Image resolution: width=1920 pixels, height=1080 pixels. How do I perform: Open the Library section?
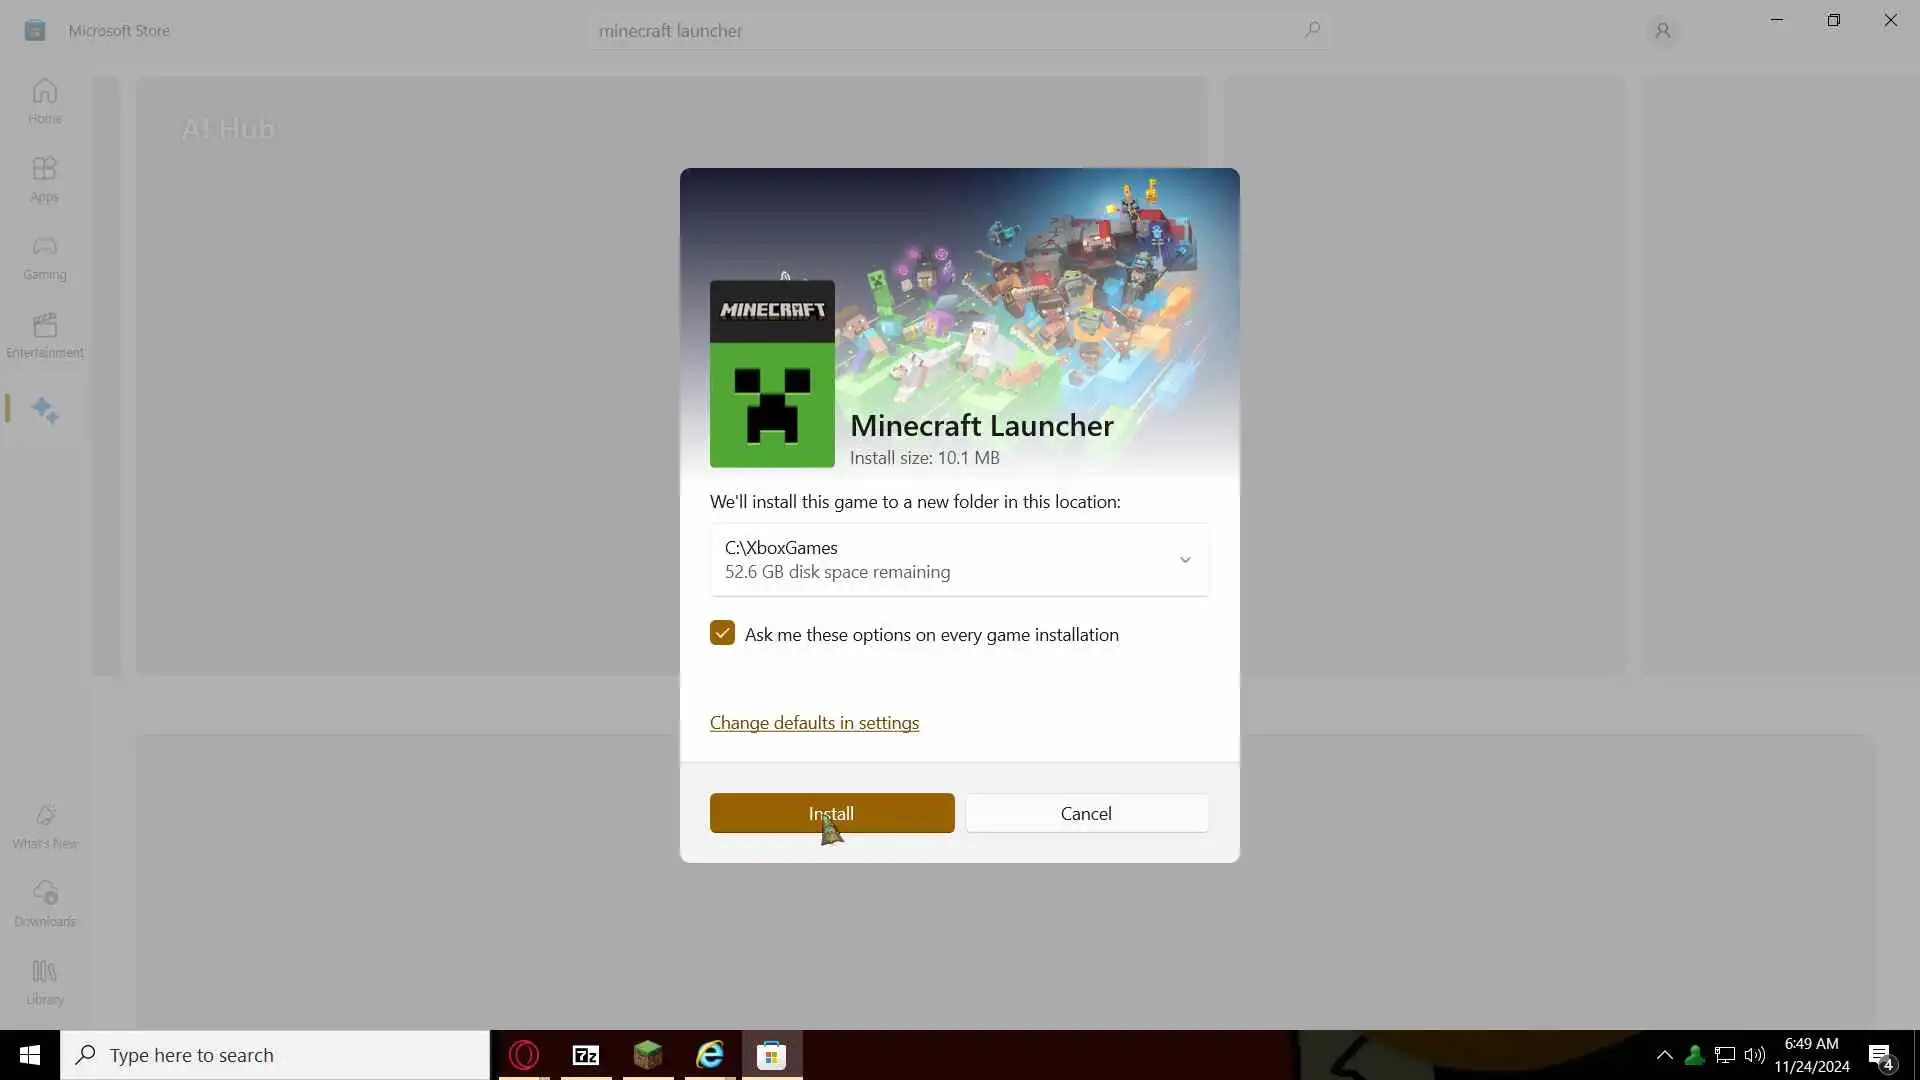(x=44, y=981)
